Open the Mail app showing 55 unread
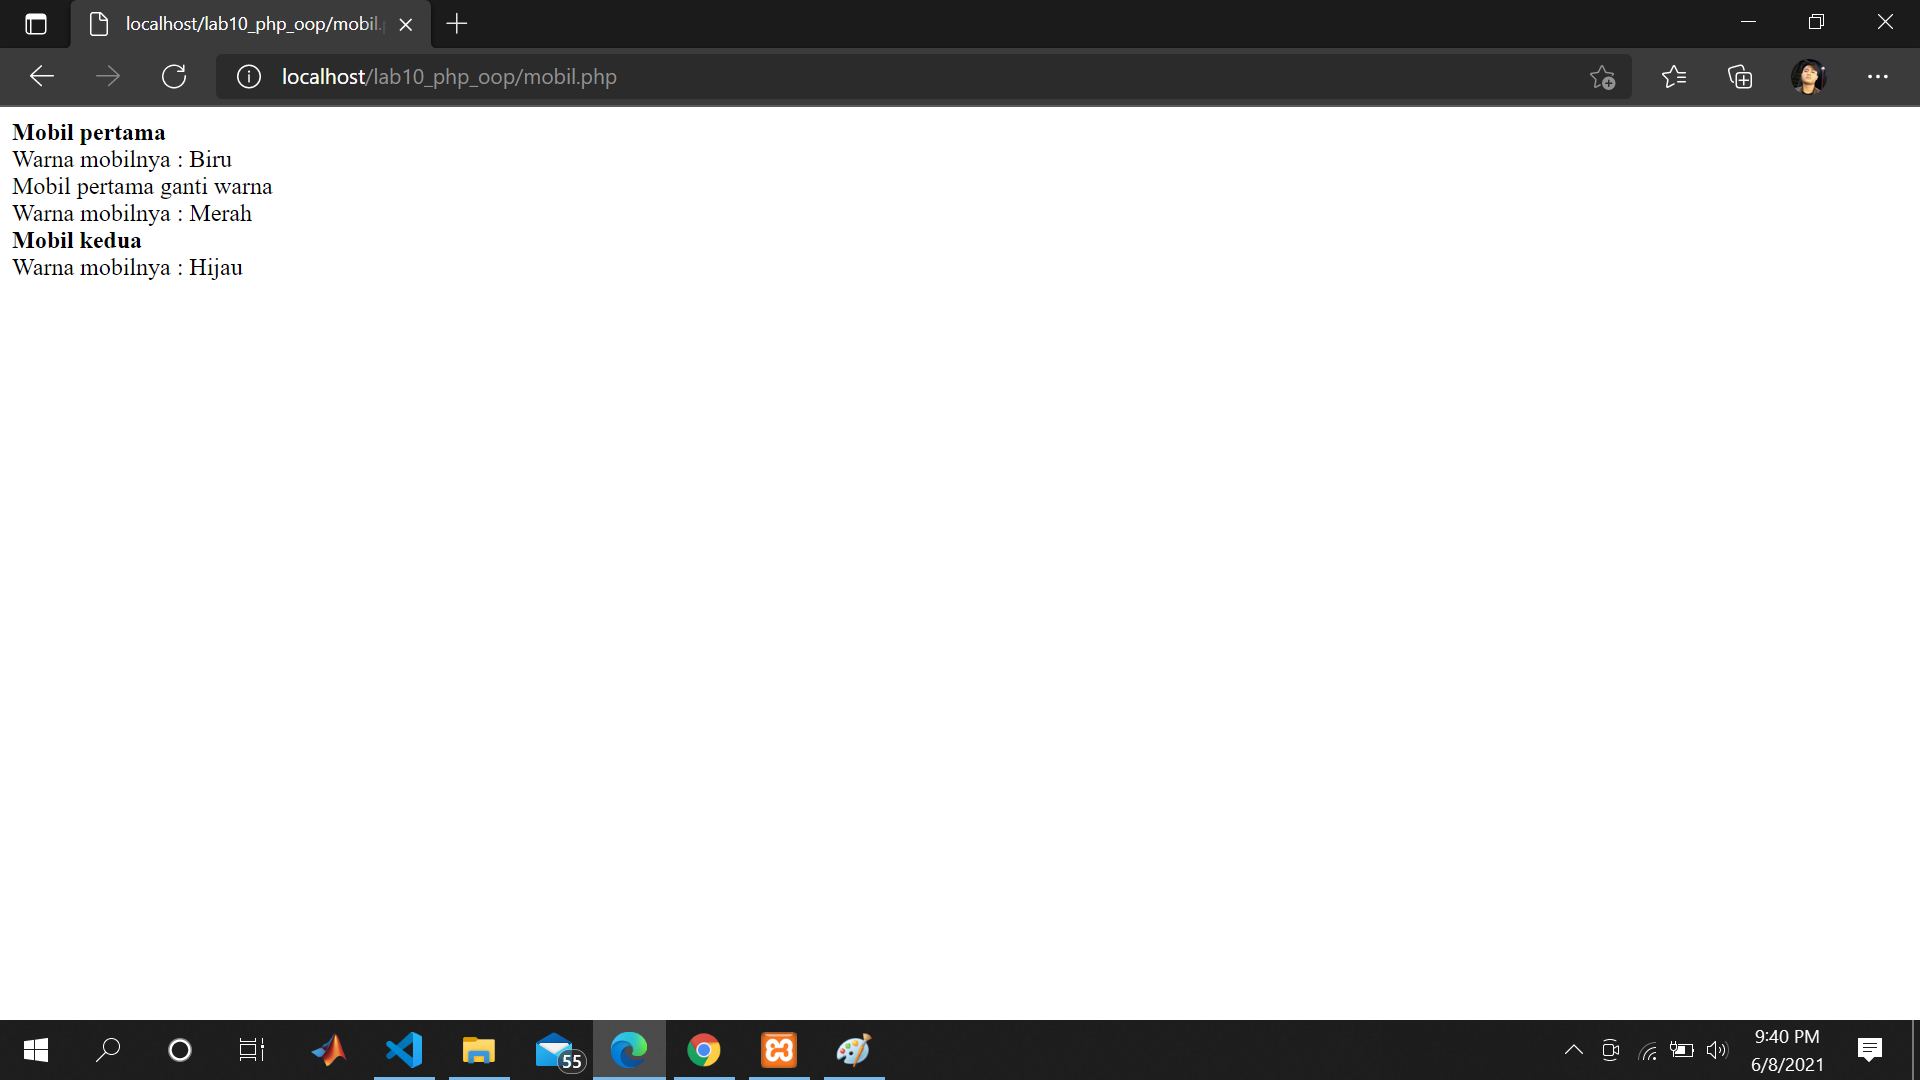The width and height of the screenshot is (1920, 1080). 555,1049
